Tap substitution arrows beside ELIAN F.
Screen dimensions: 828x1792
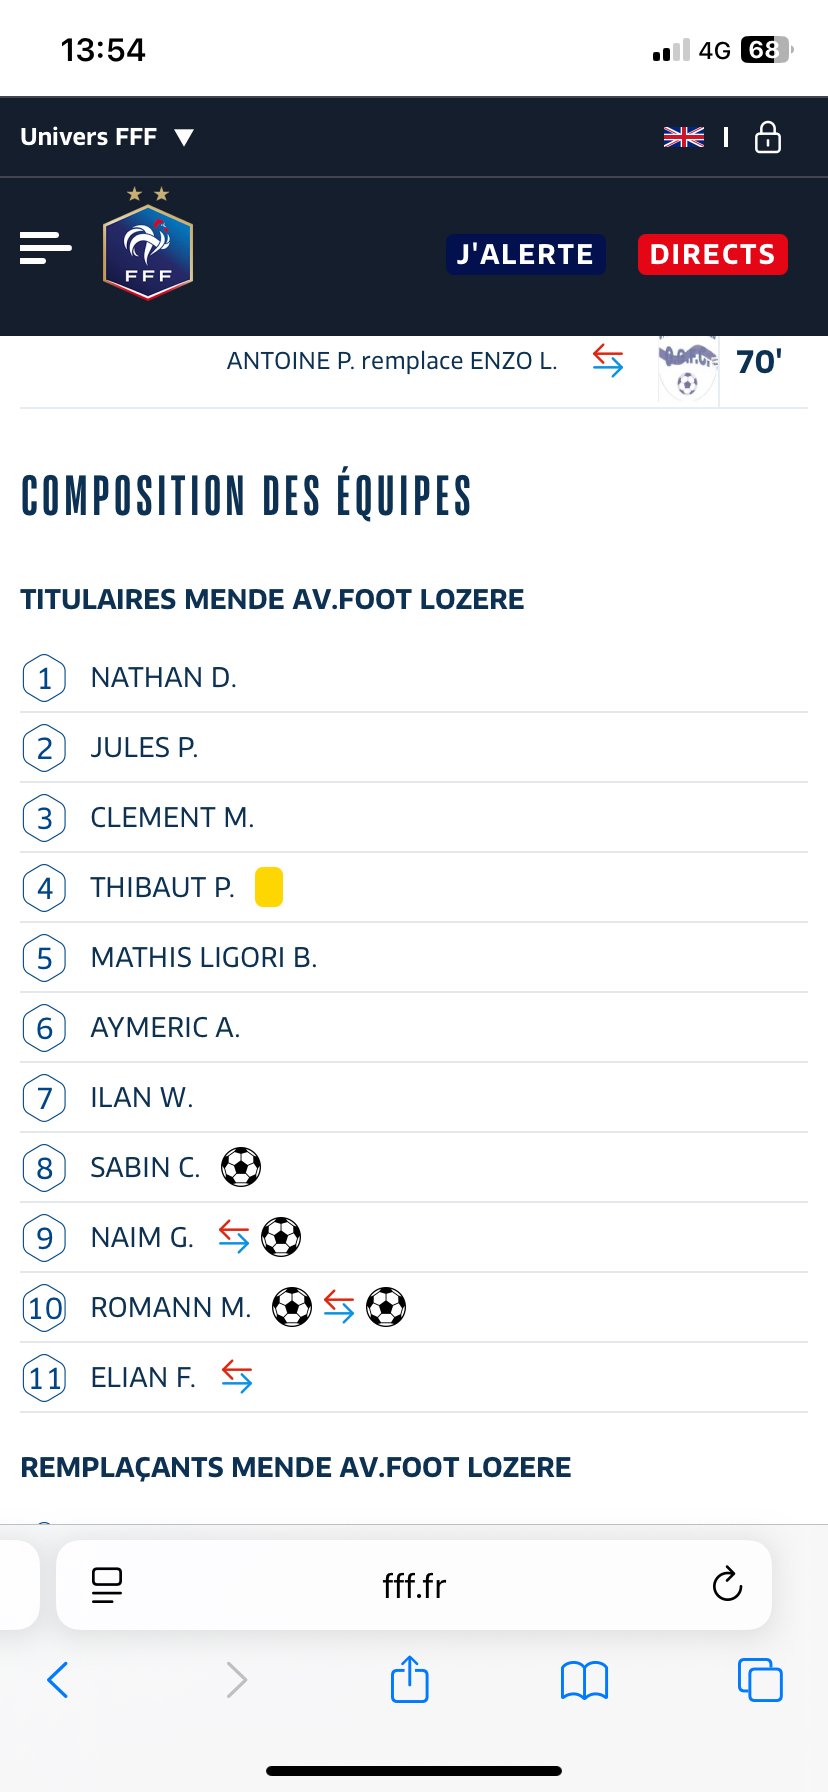coord(237,1377)
